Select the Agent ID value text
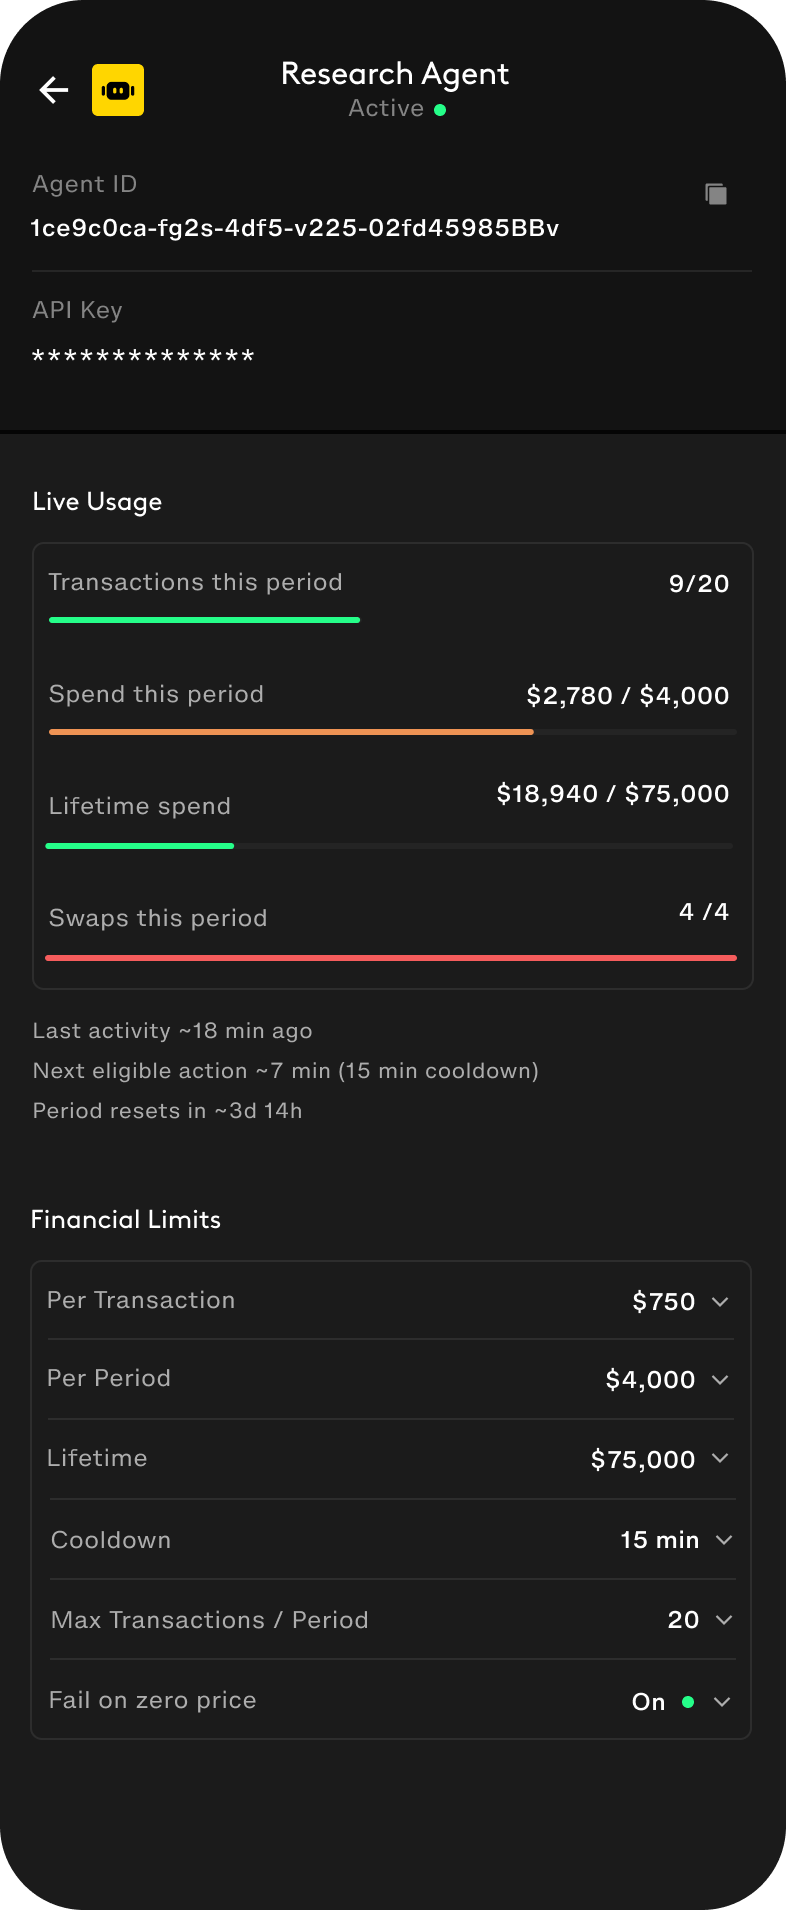Viewport: 786px width, 1910px height. [295, 228]
